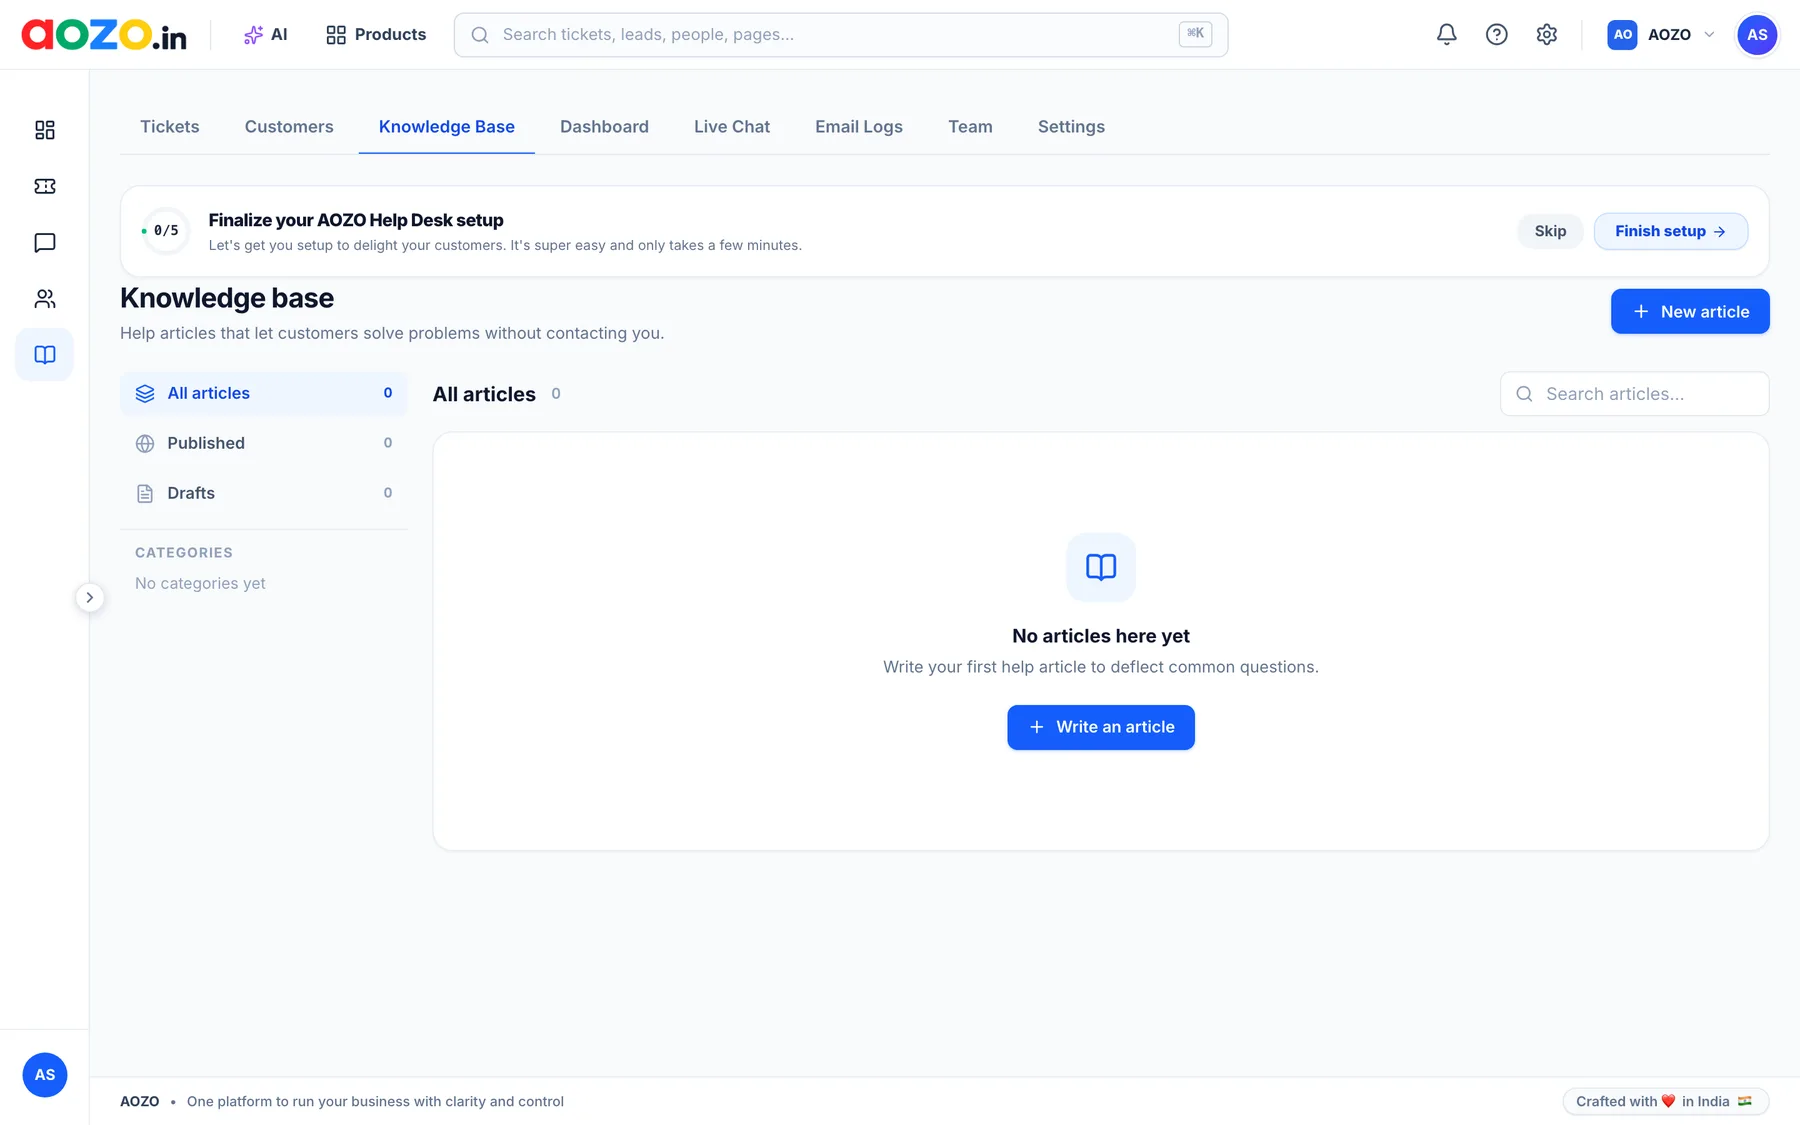Show Drafts articles
The height and width of the screenshot is (1125, 1800).
click(264, 493)
